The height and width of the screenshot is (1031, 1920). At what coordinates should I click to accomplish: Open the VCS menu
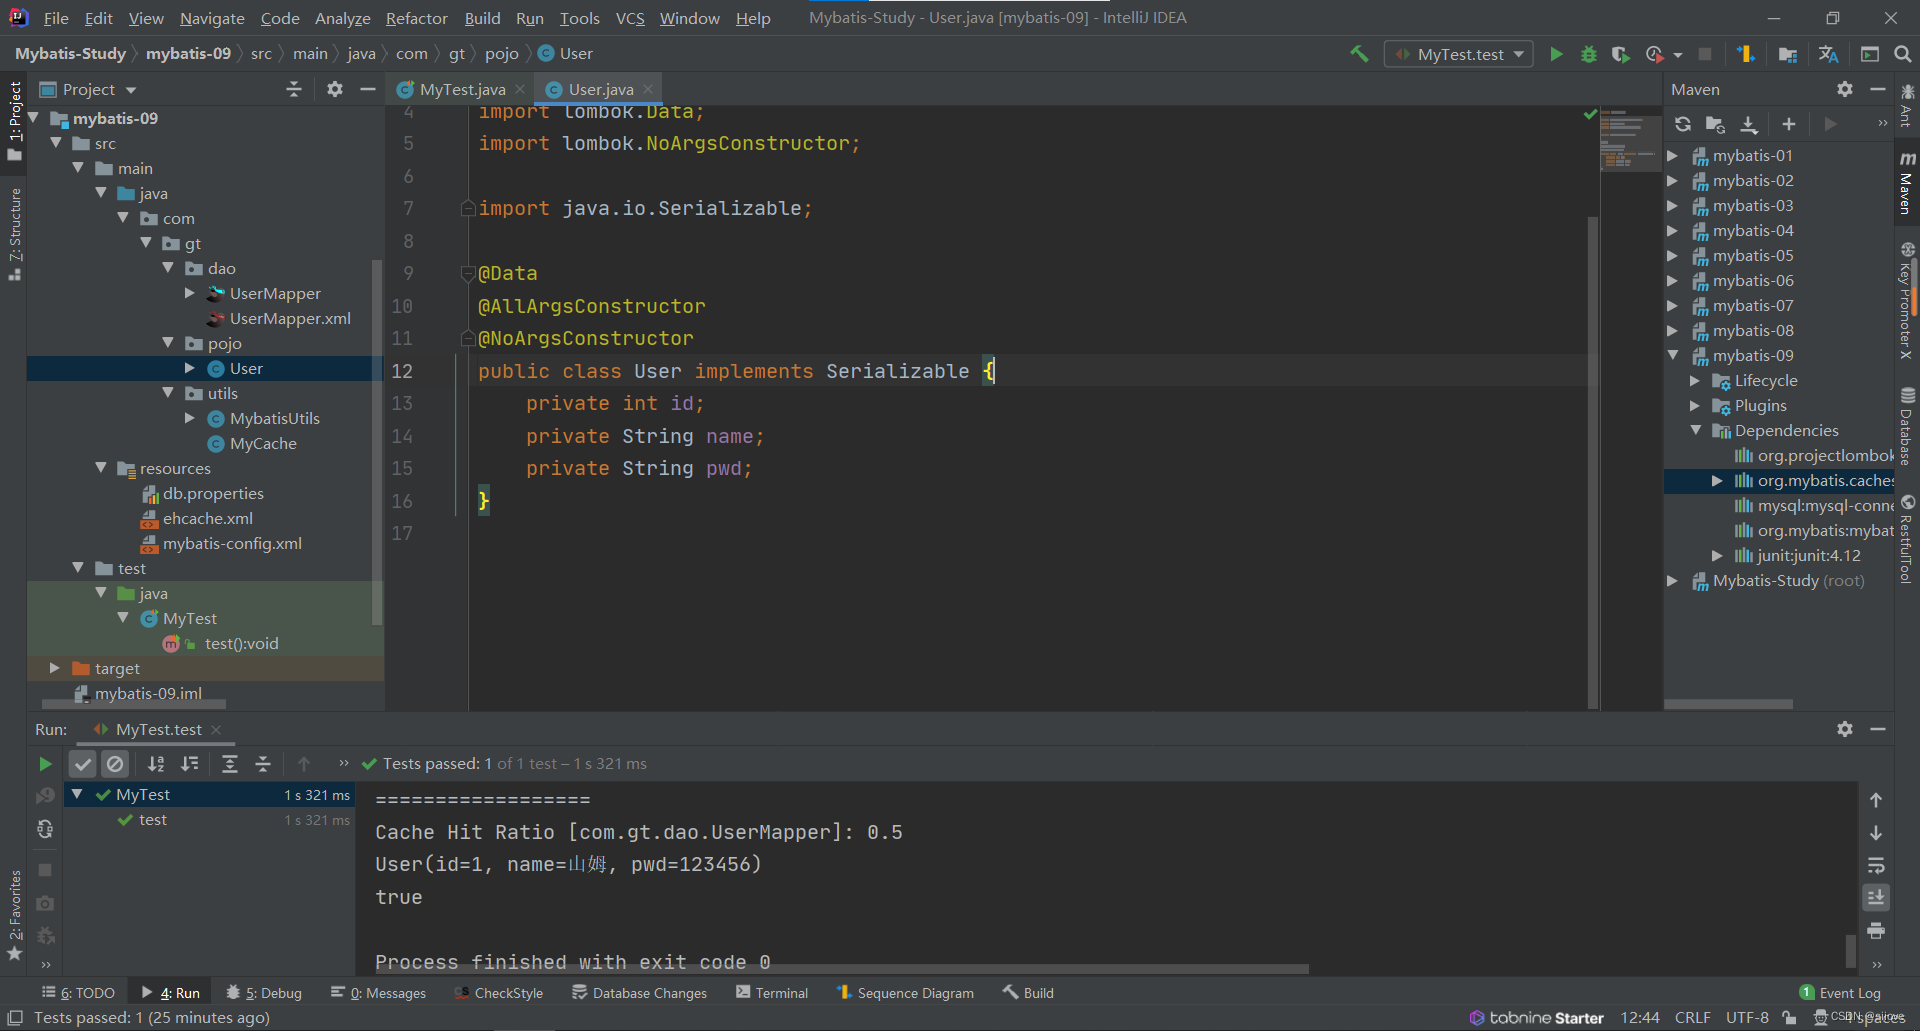pos(630,18)
